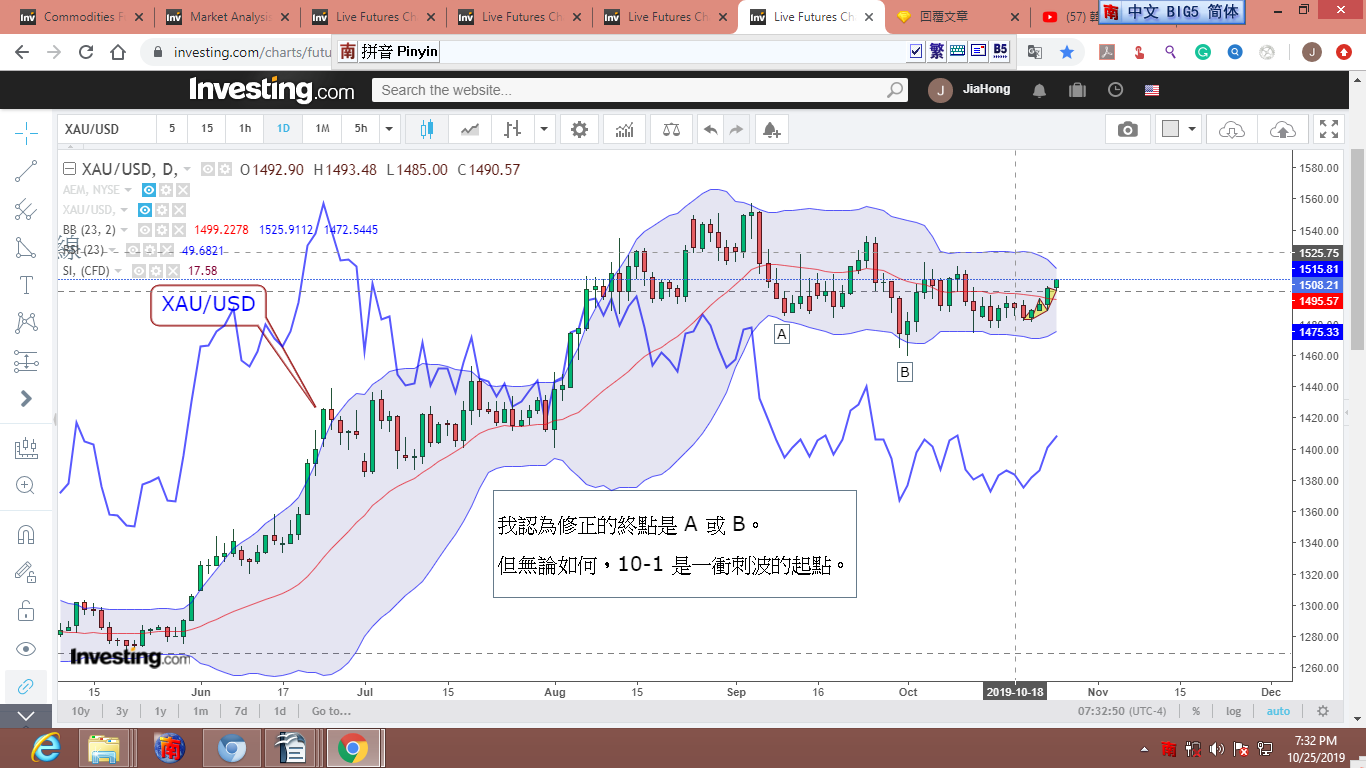This screenshot has width=1366, height=768.
Task: Open the bar style dropdown arrow
Action: pos(544,129)
